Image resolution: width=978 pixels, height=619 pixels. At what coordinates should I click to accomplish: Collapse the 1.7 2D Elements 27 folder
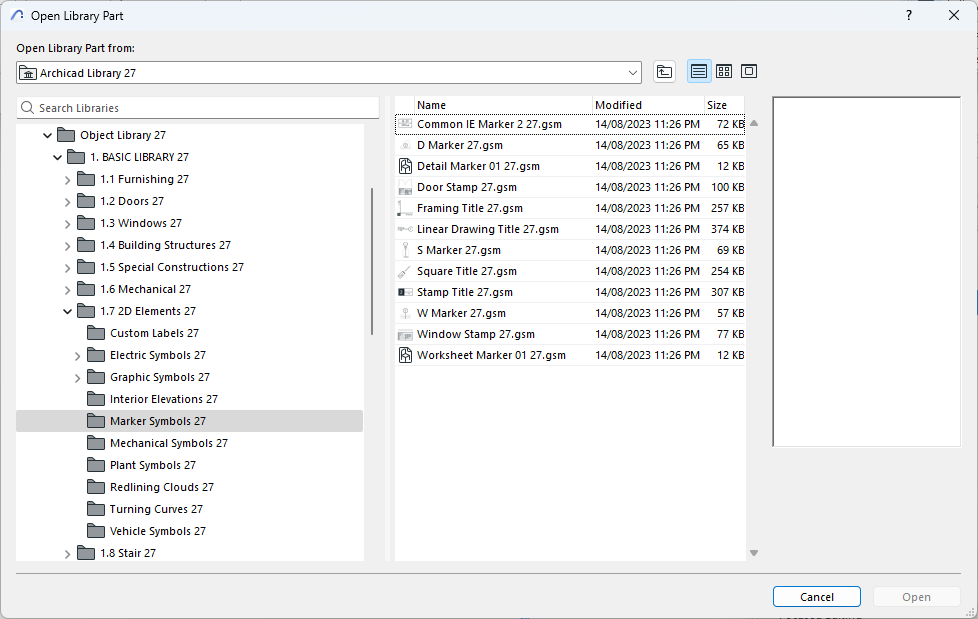tap(67, 311)
